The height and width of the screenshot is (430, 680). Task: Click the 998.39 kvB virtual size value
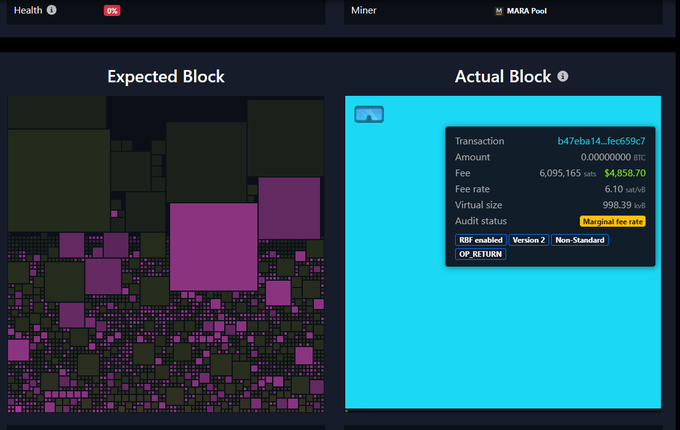[x=624, y=205]
